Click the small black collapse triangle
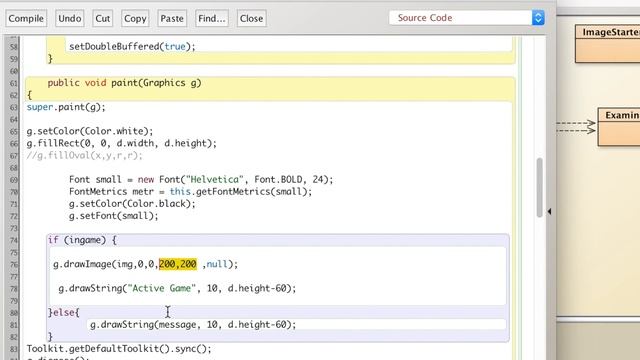Viewport: 640px width, 360px height. tap(549, 211)
